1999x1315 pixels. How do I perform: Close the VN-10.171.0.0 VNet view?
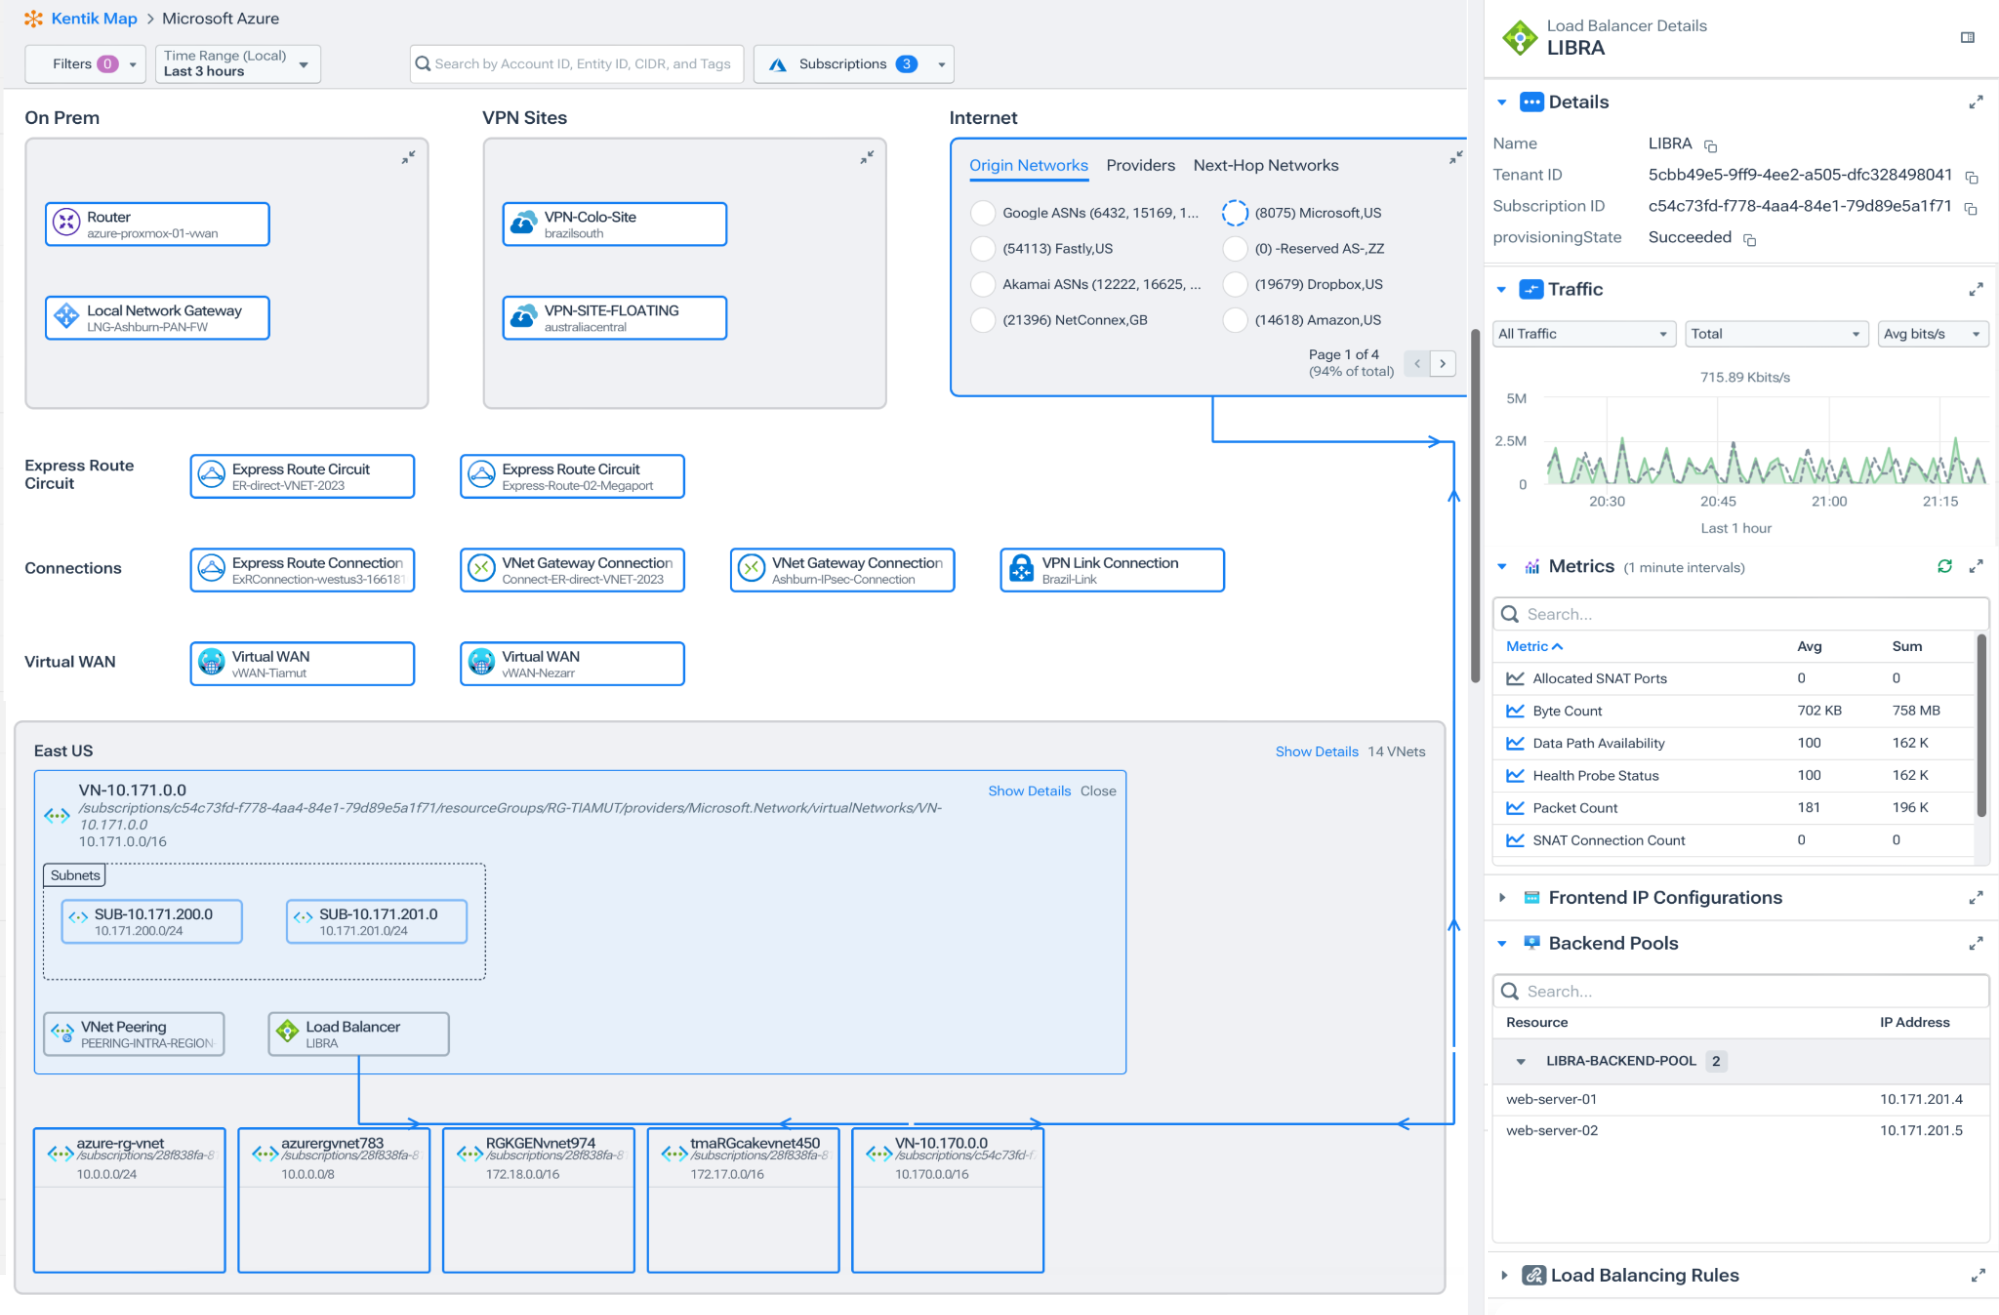point(1097,790)
